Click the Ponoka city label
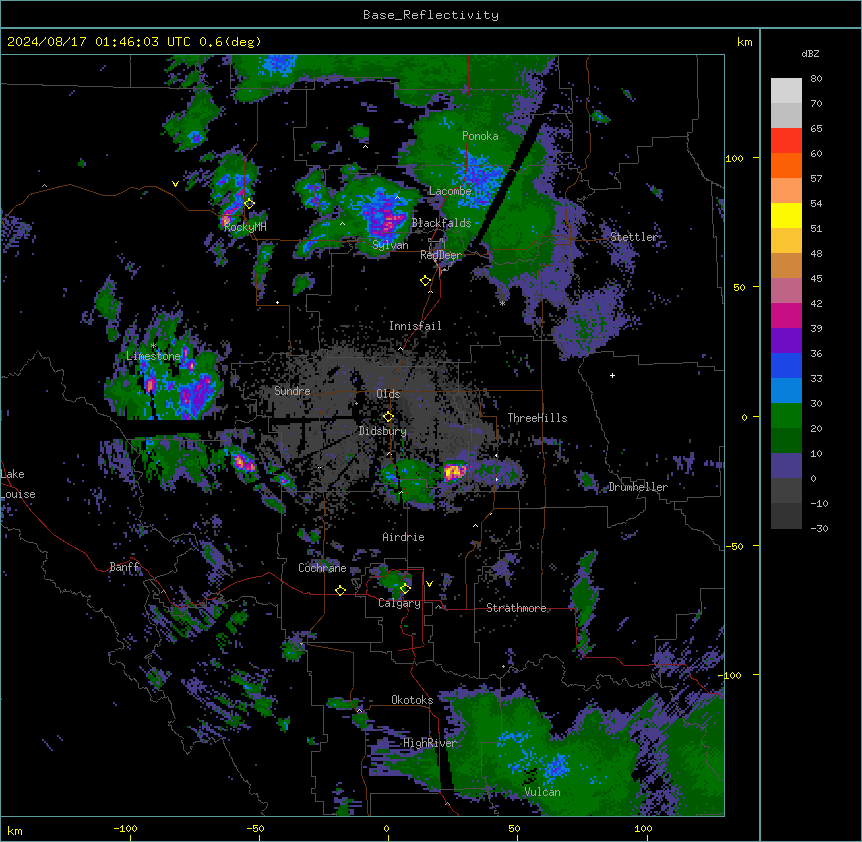 click(x=480, y=136)
